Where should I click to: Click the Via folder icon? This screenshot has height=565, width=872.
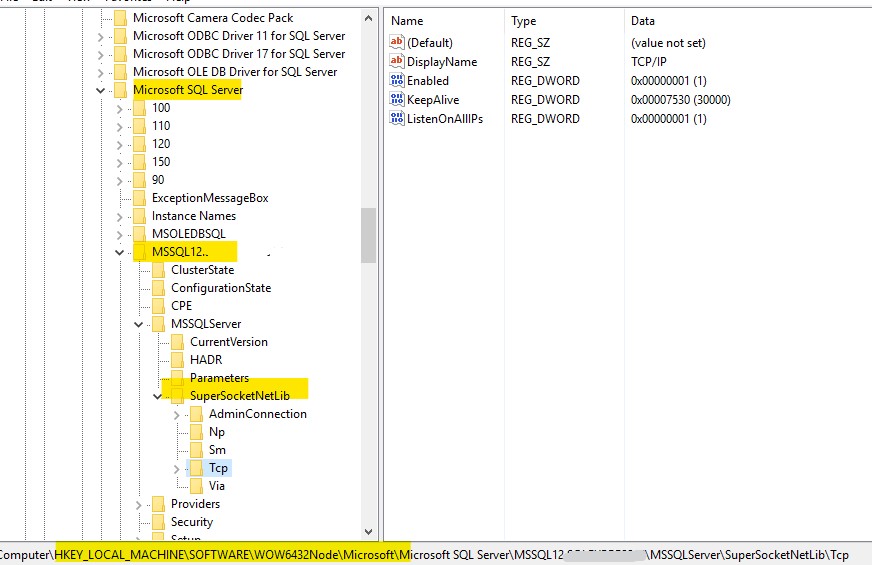[x=196, y=485]
